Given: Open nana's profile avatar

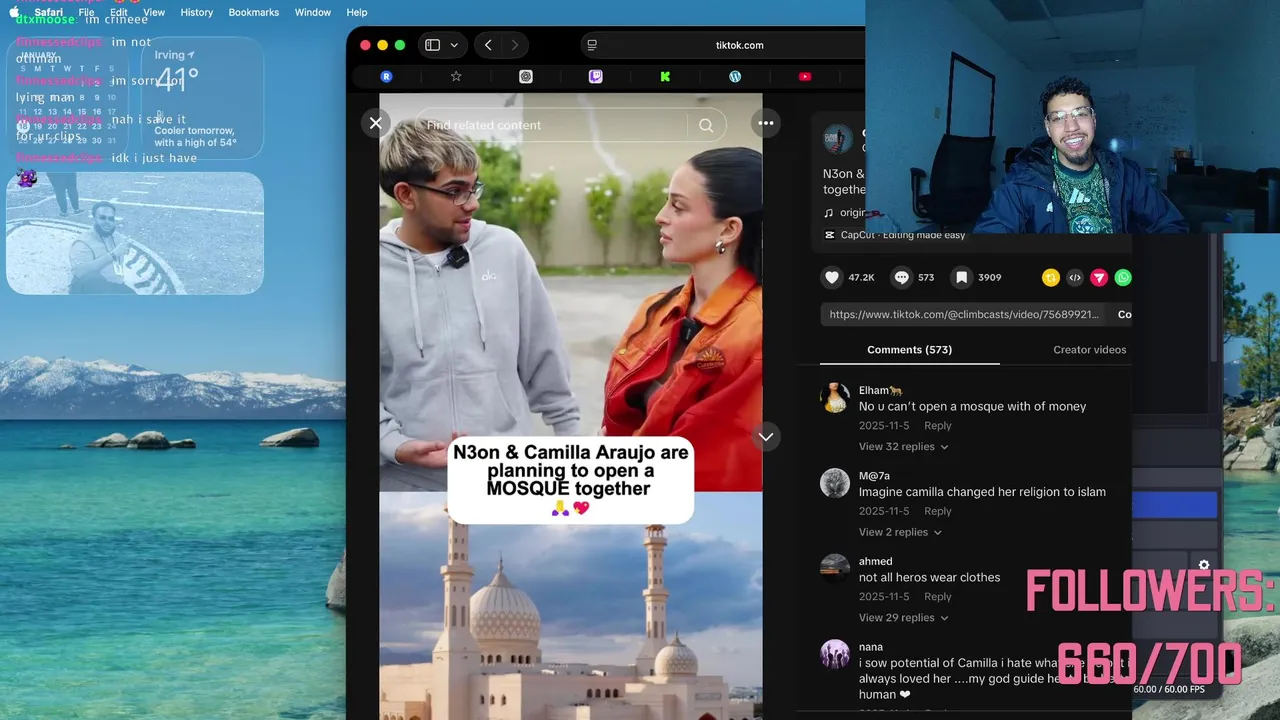Looking at the screenshot, I should 835,654.
